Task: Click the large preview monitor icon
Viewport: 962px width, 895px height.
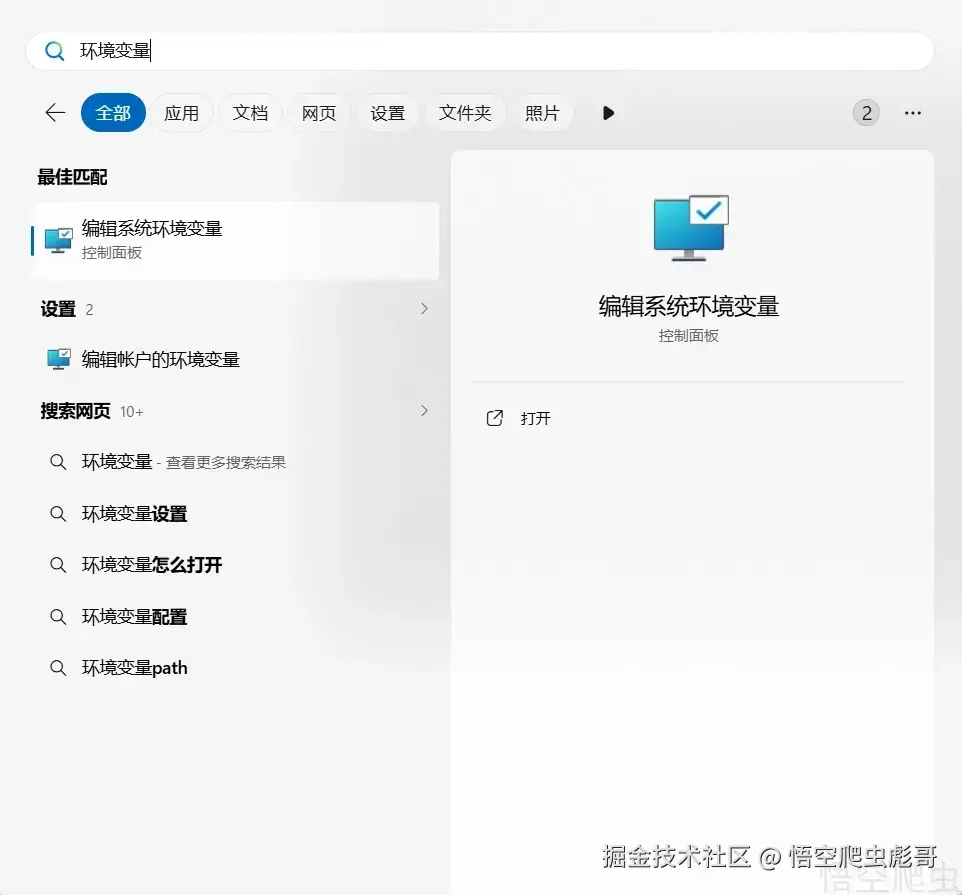Action: [691, 228]
